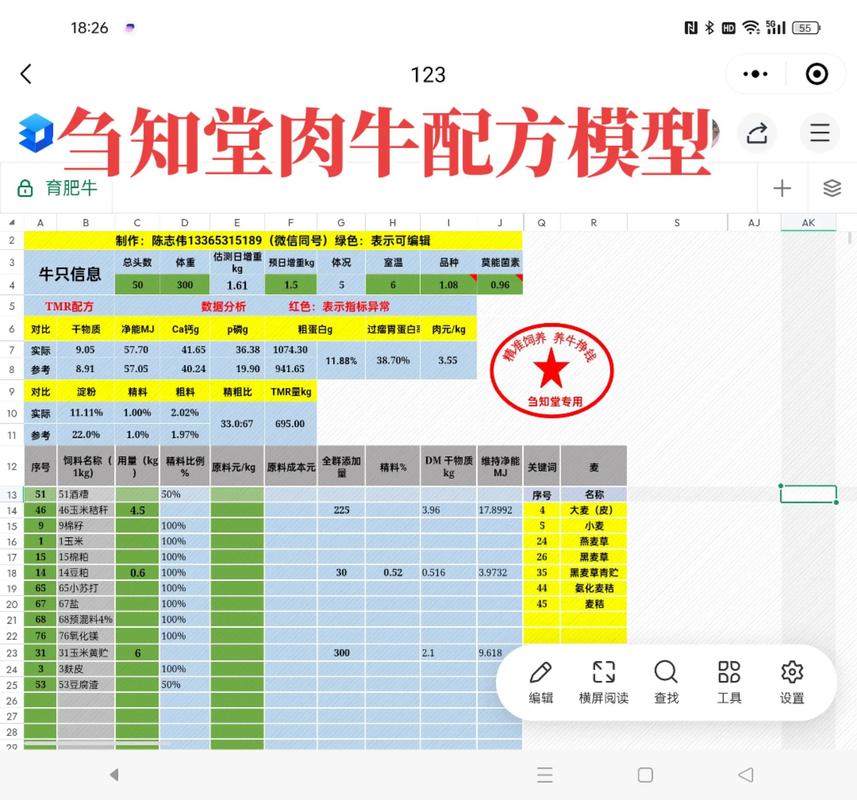Tap 横屏阅读 landscape reading button
The image size is (857, 800).
[x=603, y=682]
